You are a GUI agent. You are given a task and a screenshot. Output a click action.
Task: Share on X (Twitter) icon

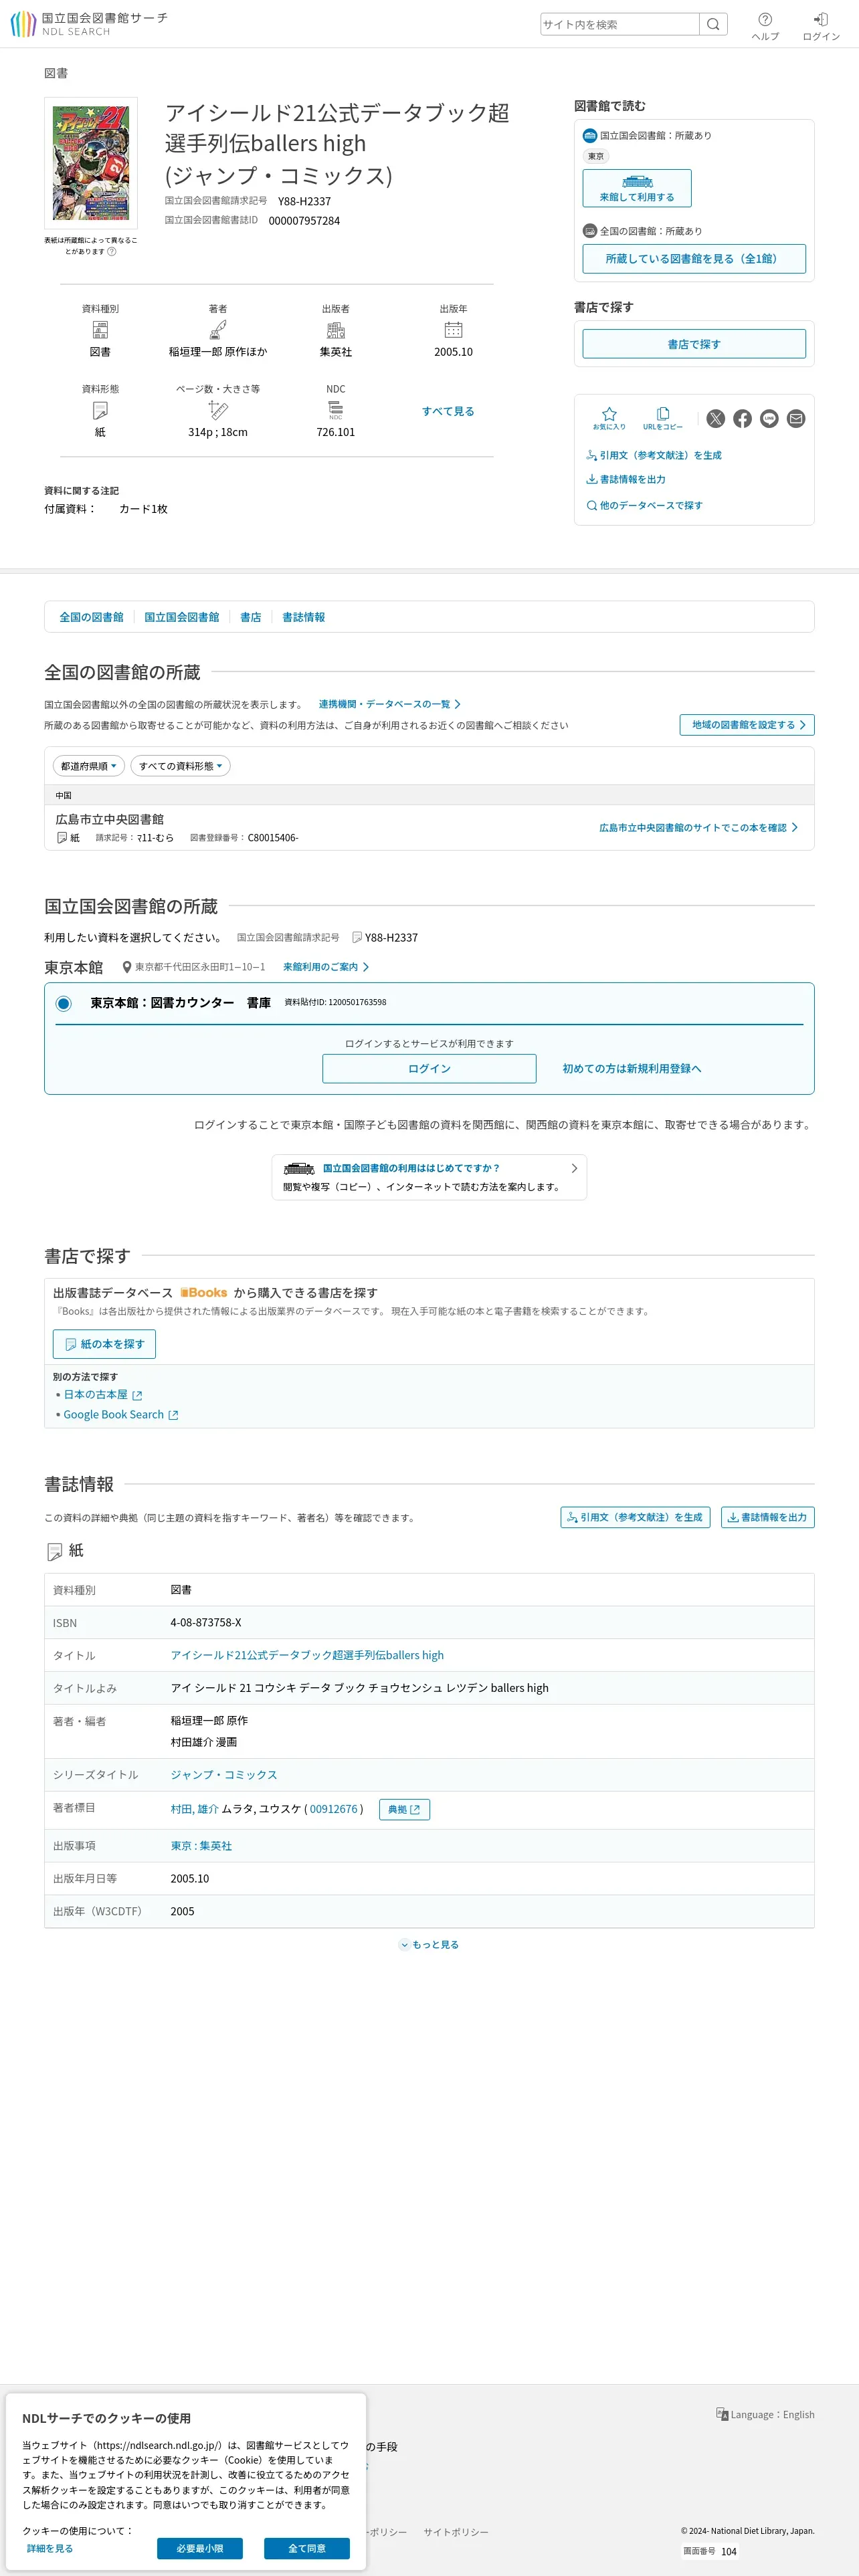[x=716, y=419]
